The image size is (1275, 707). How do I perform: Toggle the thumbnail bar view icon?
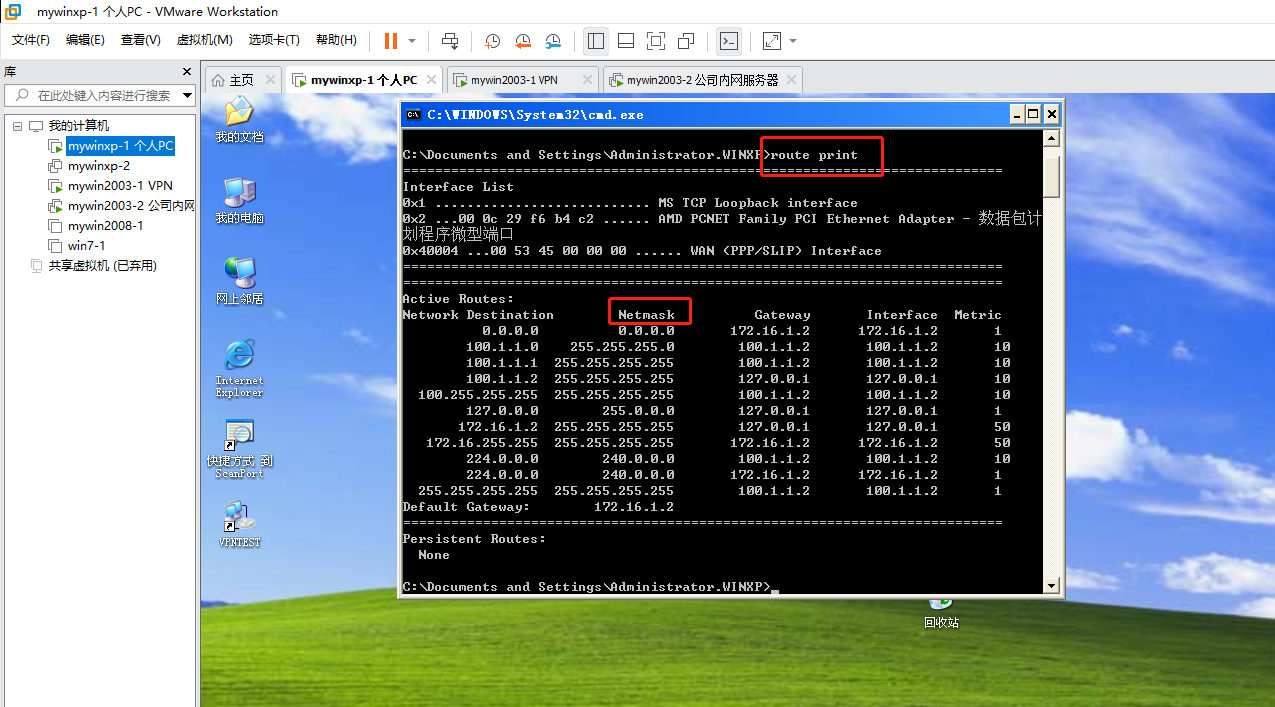point(626,41)
